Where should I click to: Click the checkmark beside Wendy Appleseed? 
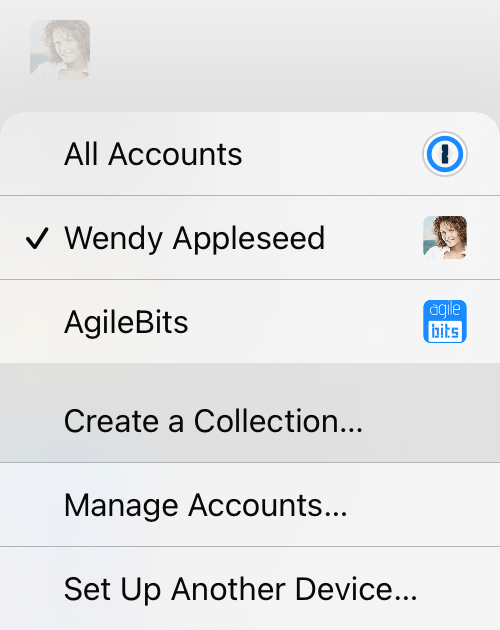point(37,238)
